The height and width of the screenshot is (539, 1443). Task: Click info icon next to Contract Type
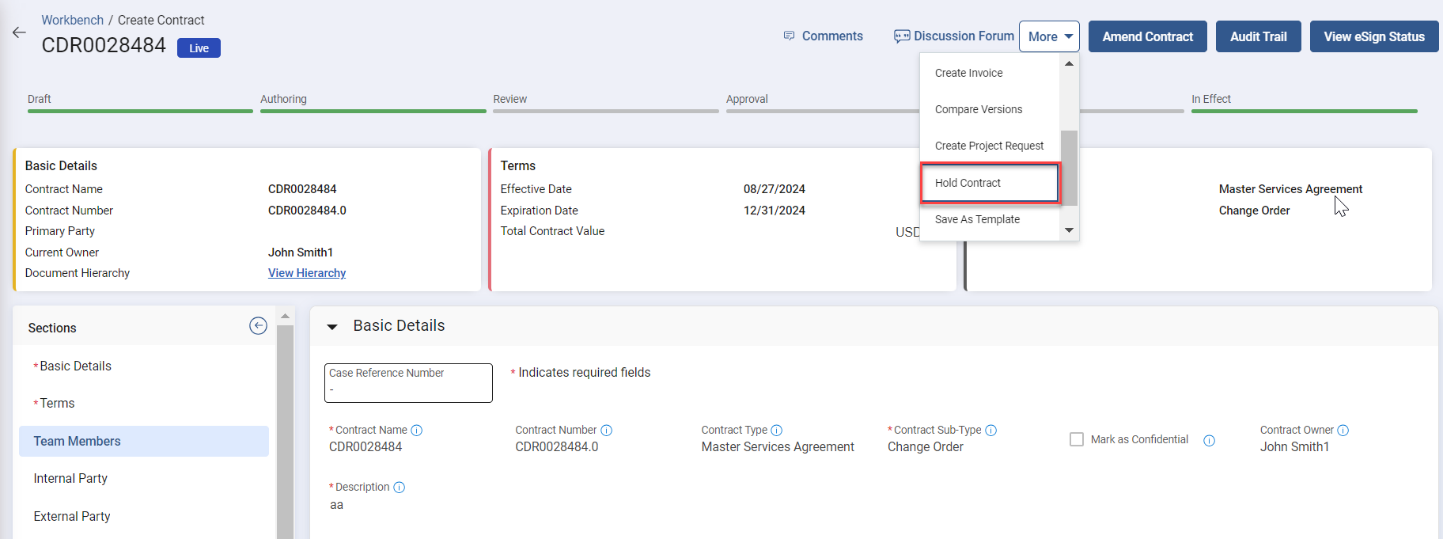click(x=777, y=430)
